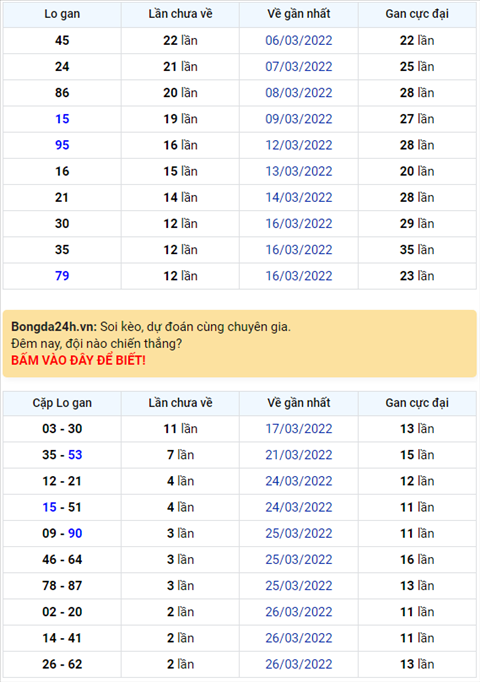Open the date 12/03/2022

coord(299,145)
